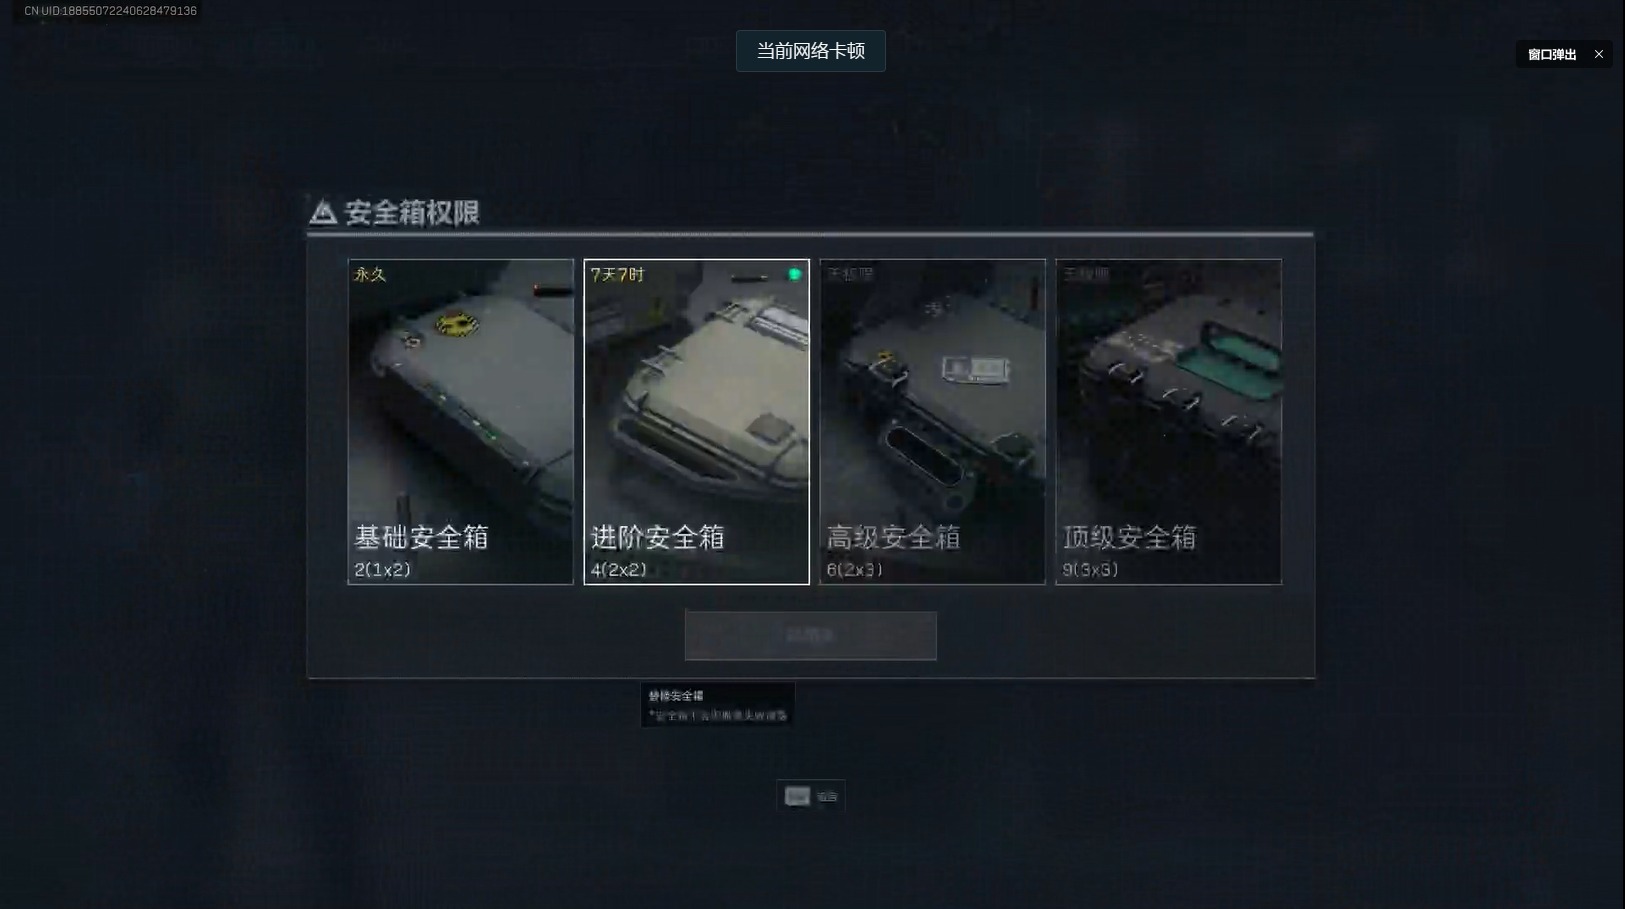
Task: Click the 4(2x2) capacity text
Action: (618, 569)
